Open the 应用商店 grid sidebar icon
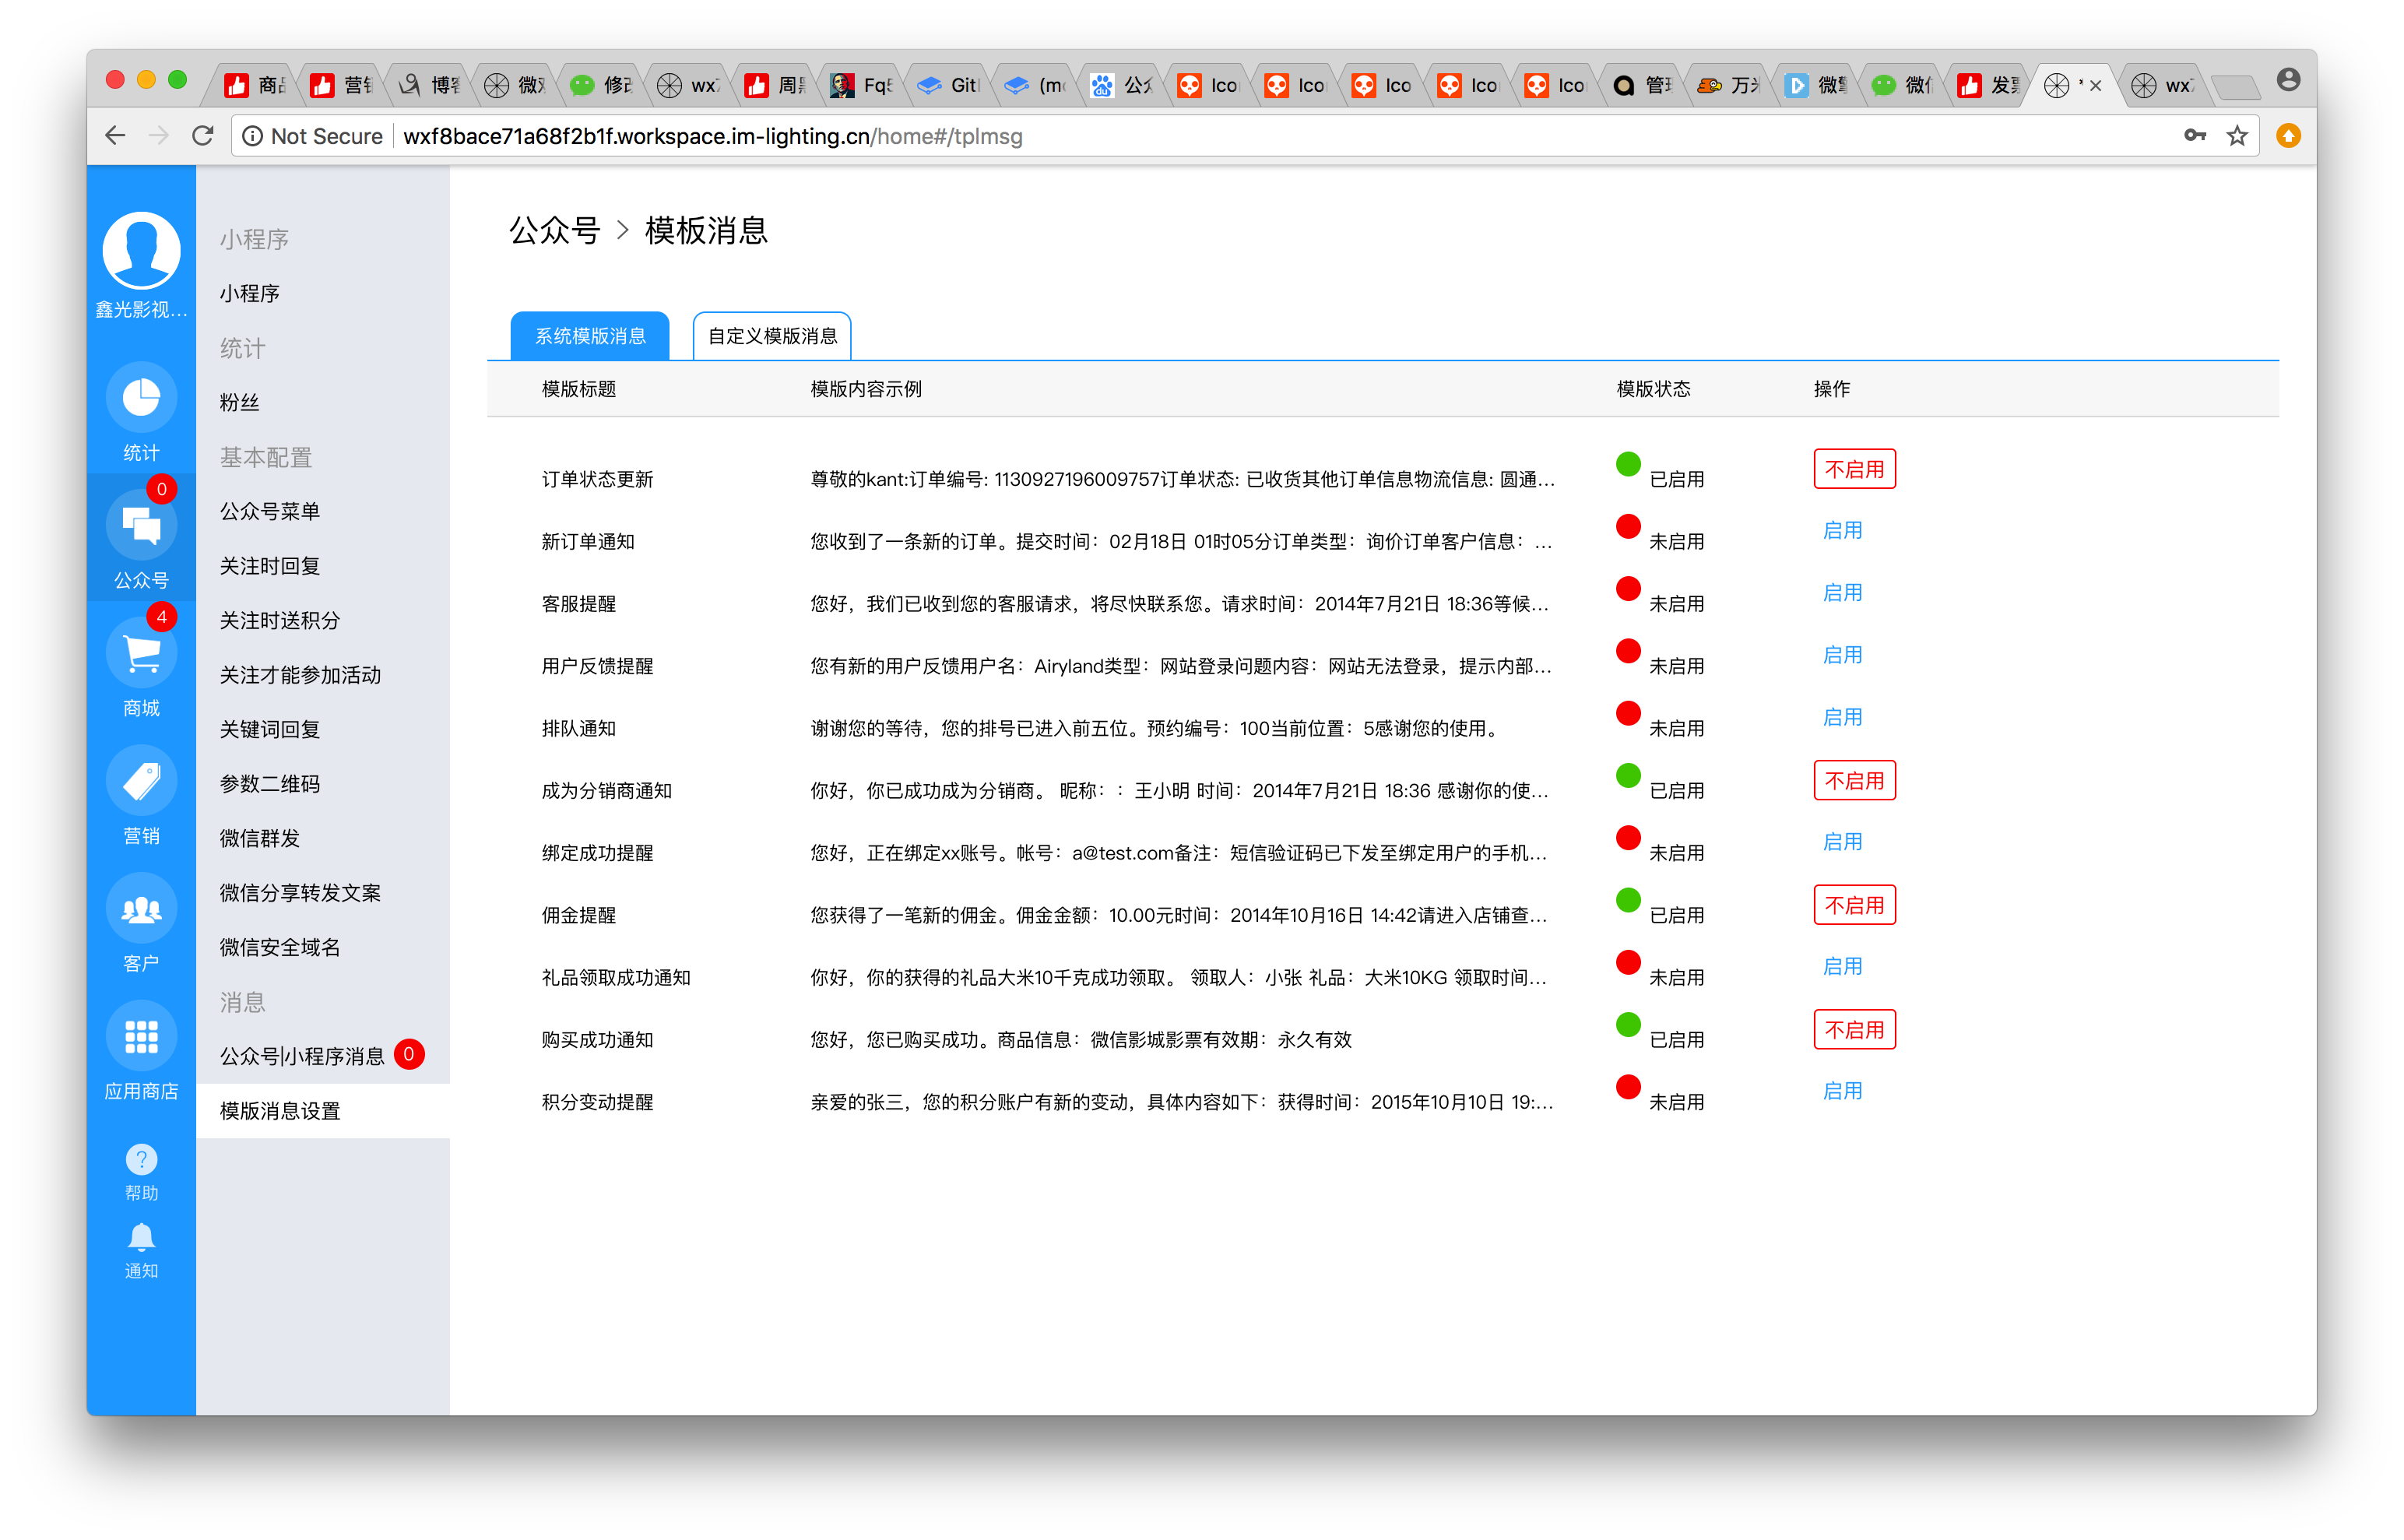The image size is (2404, 1540). [x=141, y=1037]
